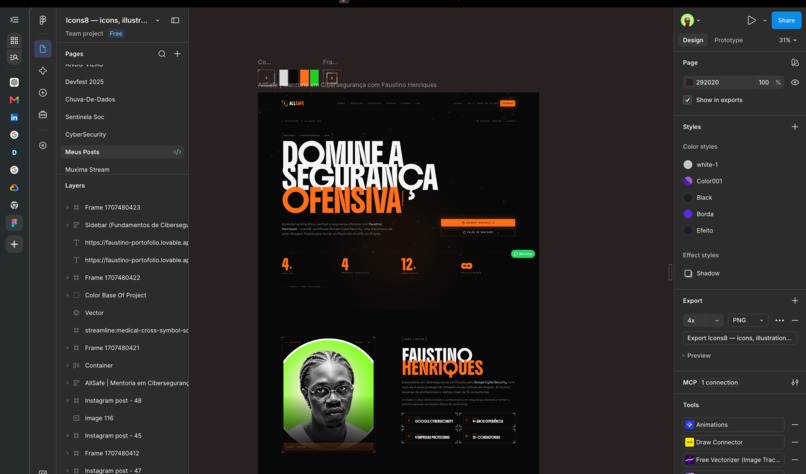Select the file pages icon in Figma sidebar
806x474 pixels.
tap(43, 49)
